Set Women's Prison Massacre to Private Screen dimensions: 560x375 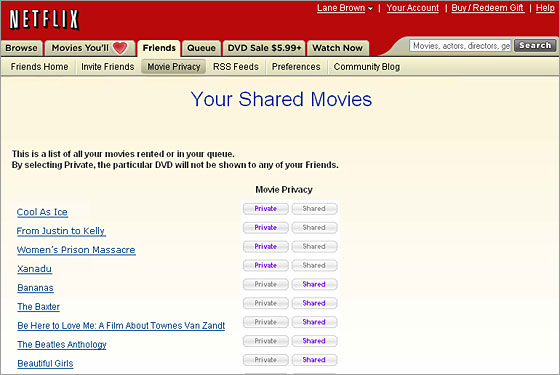pos(266,247)
